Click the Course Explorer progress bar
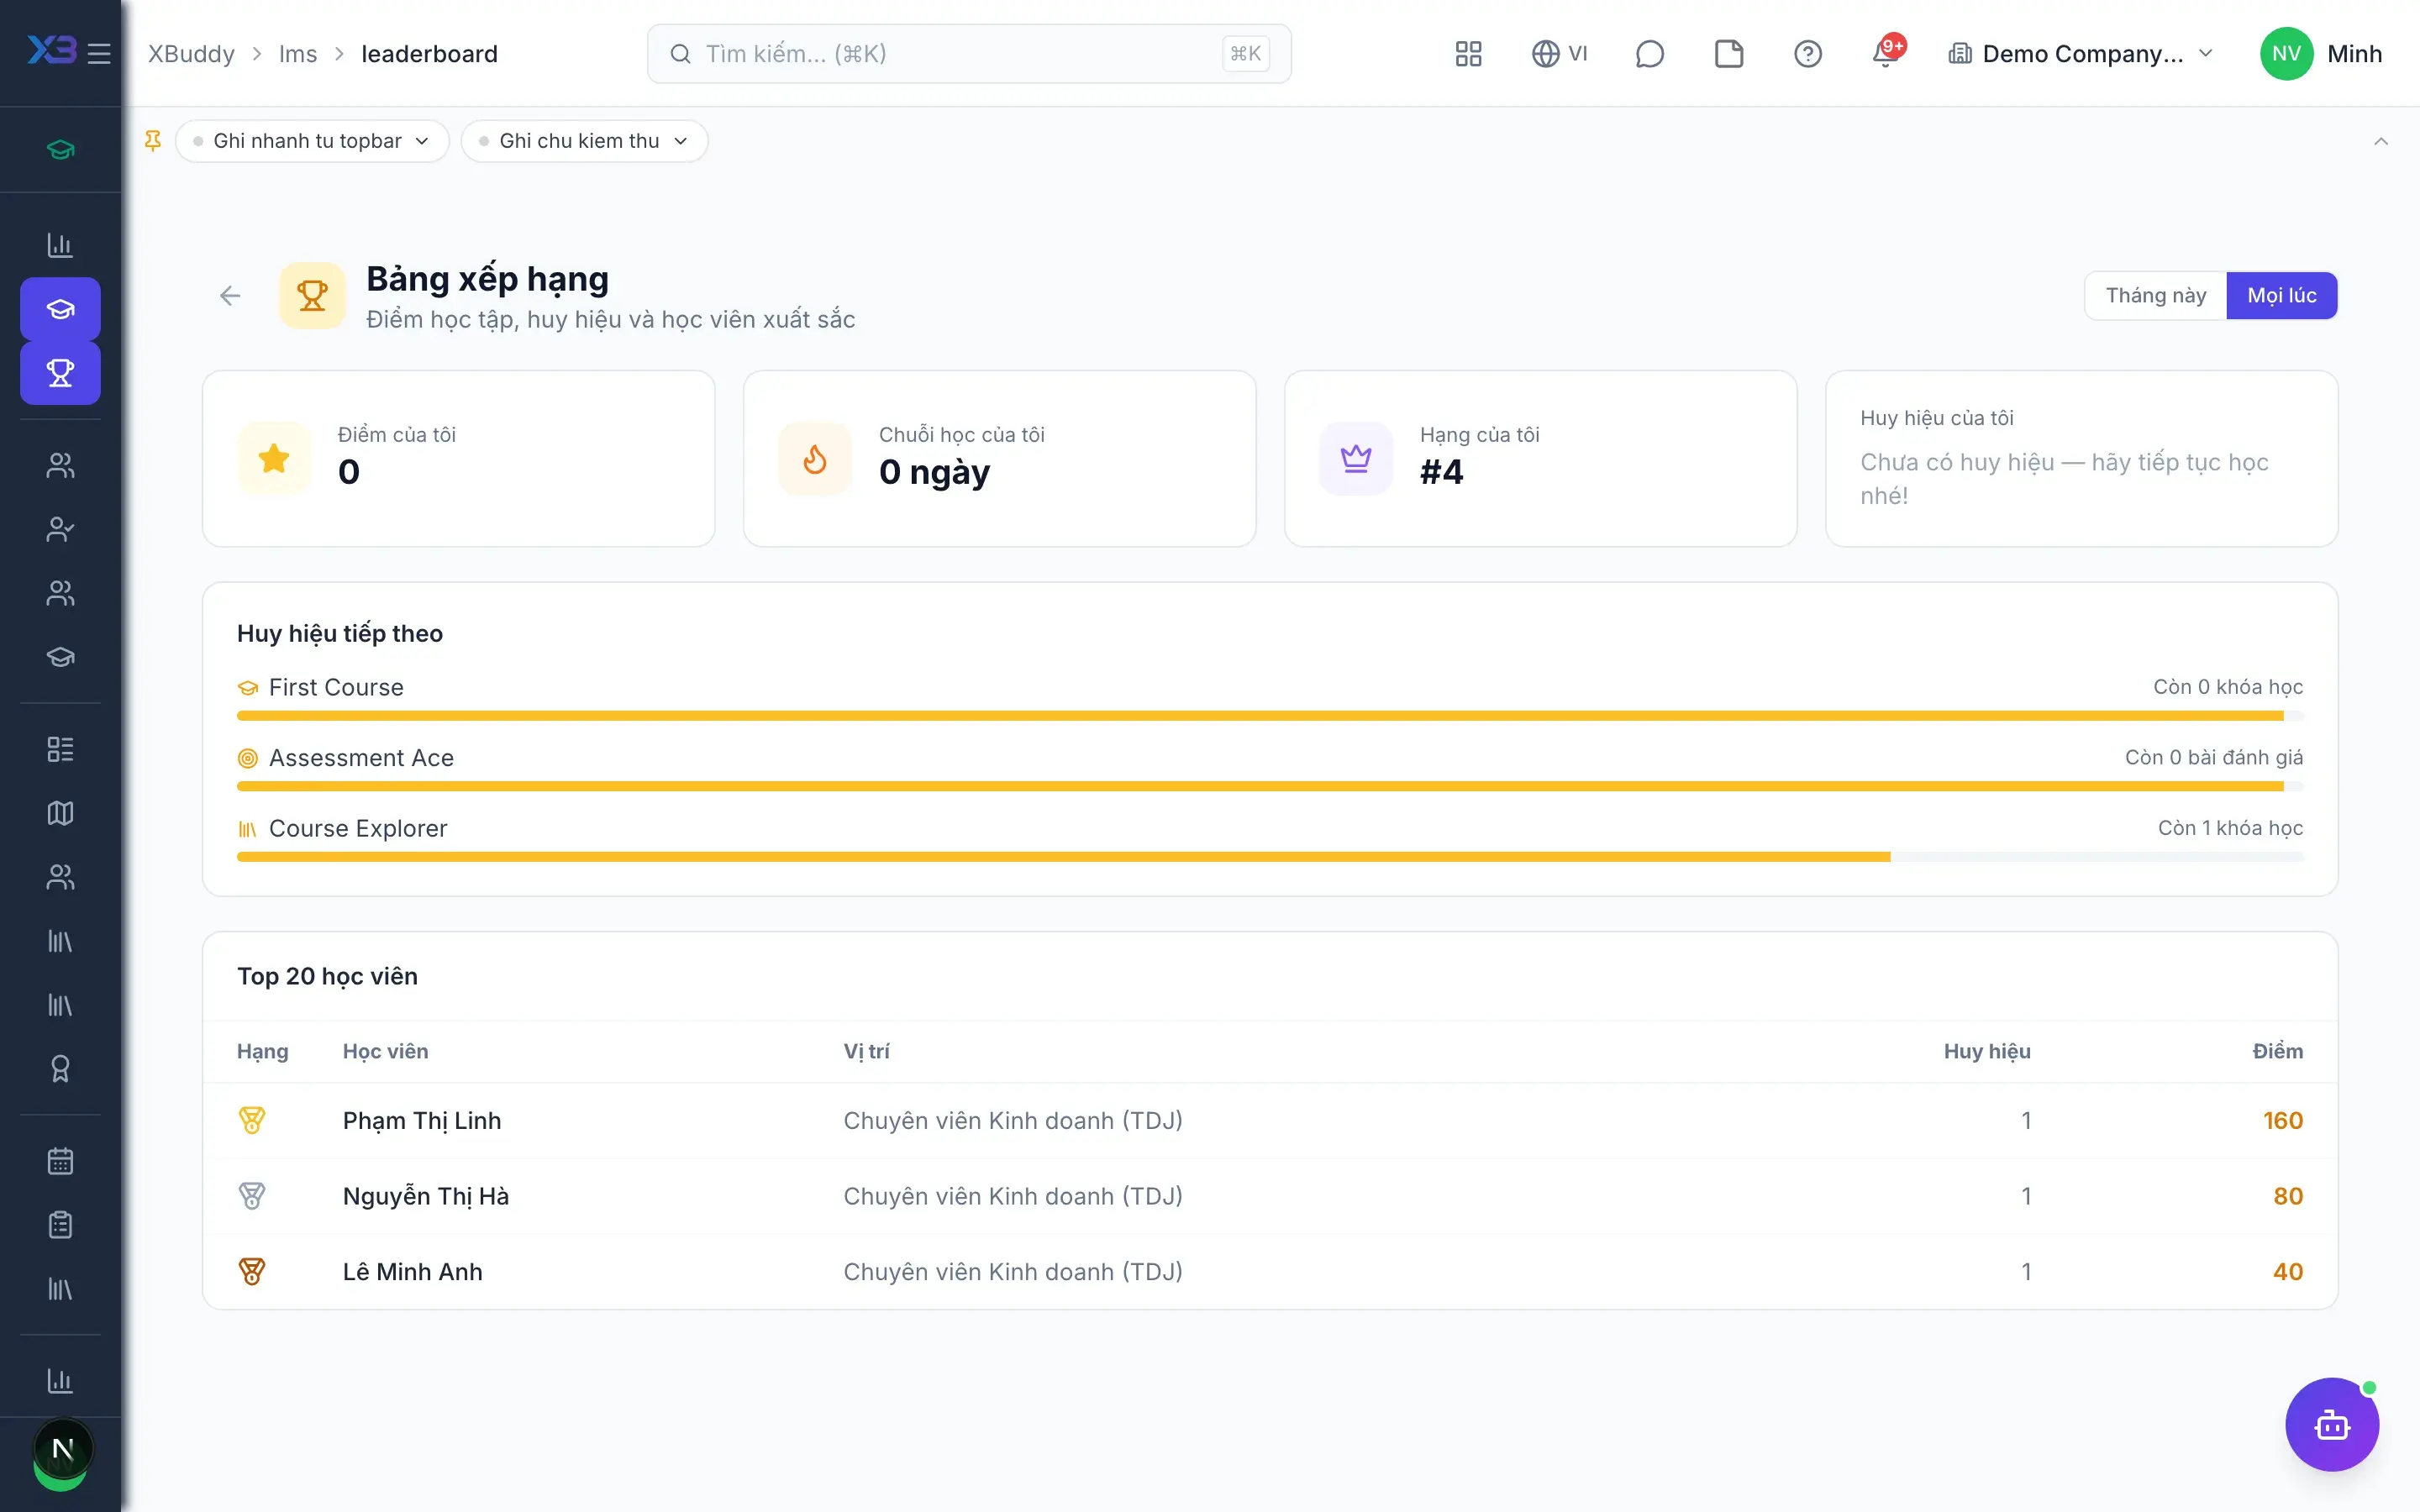2420x1512 pixels. 1270,857
